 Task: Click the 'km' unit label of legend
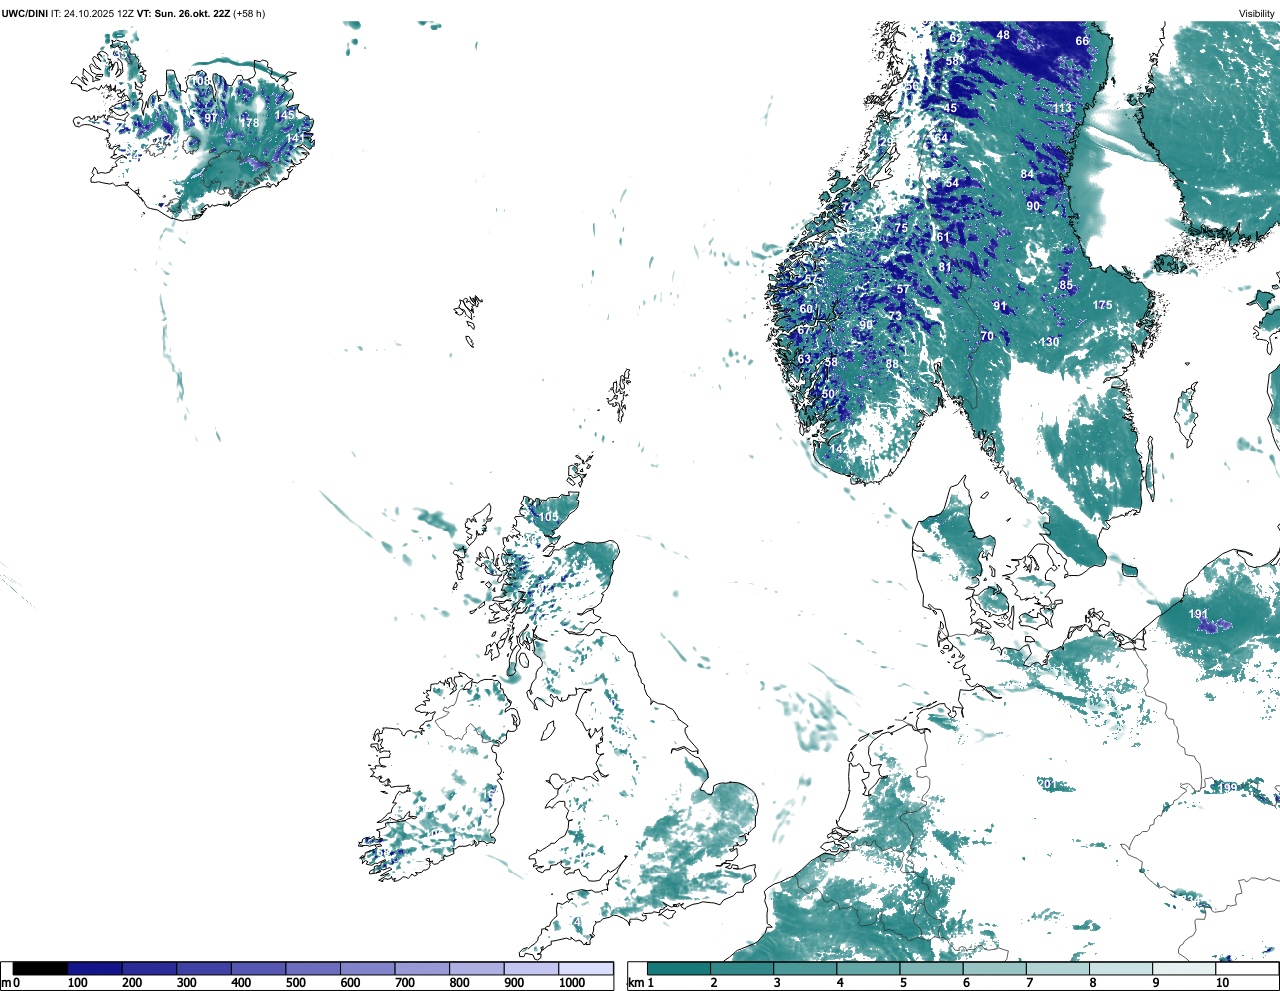(636, 983)
